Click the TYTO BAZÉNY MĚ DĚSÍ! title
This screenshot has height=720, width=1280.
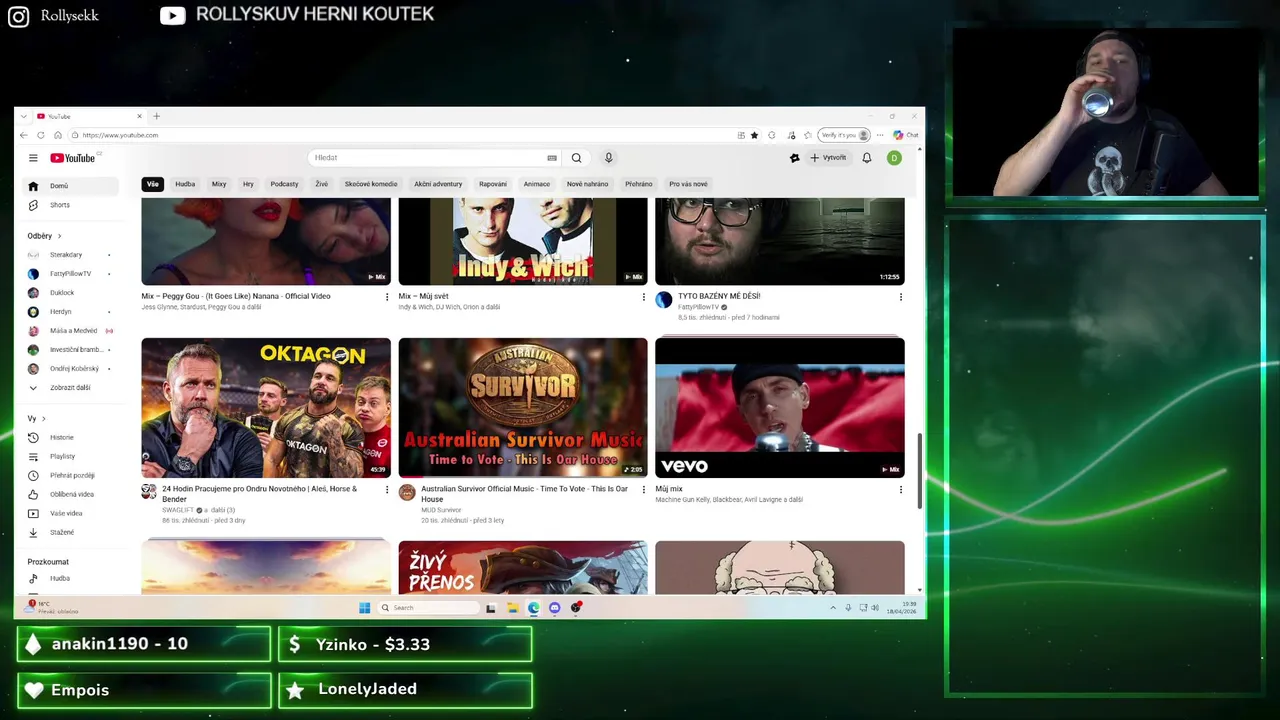coord(719,296)
